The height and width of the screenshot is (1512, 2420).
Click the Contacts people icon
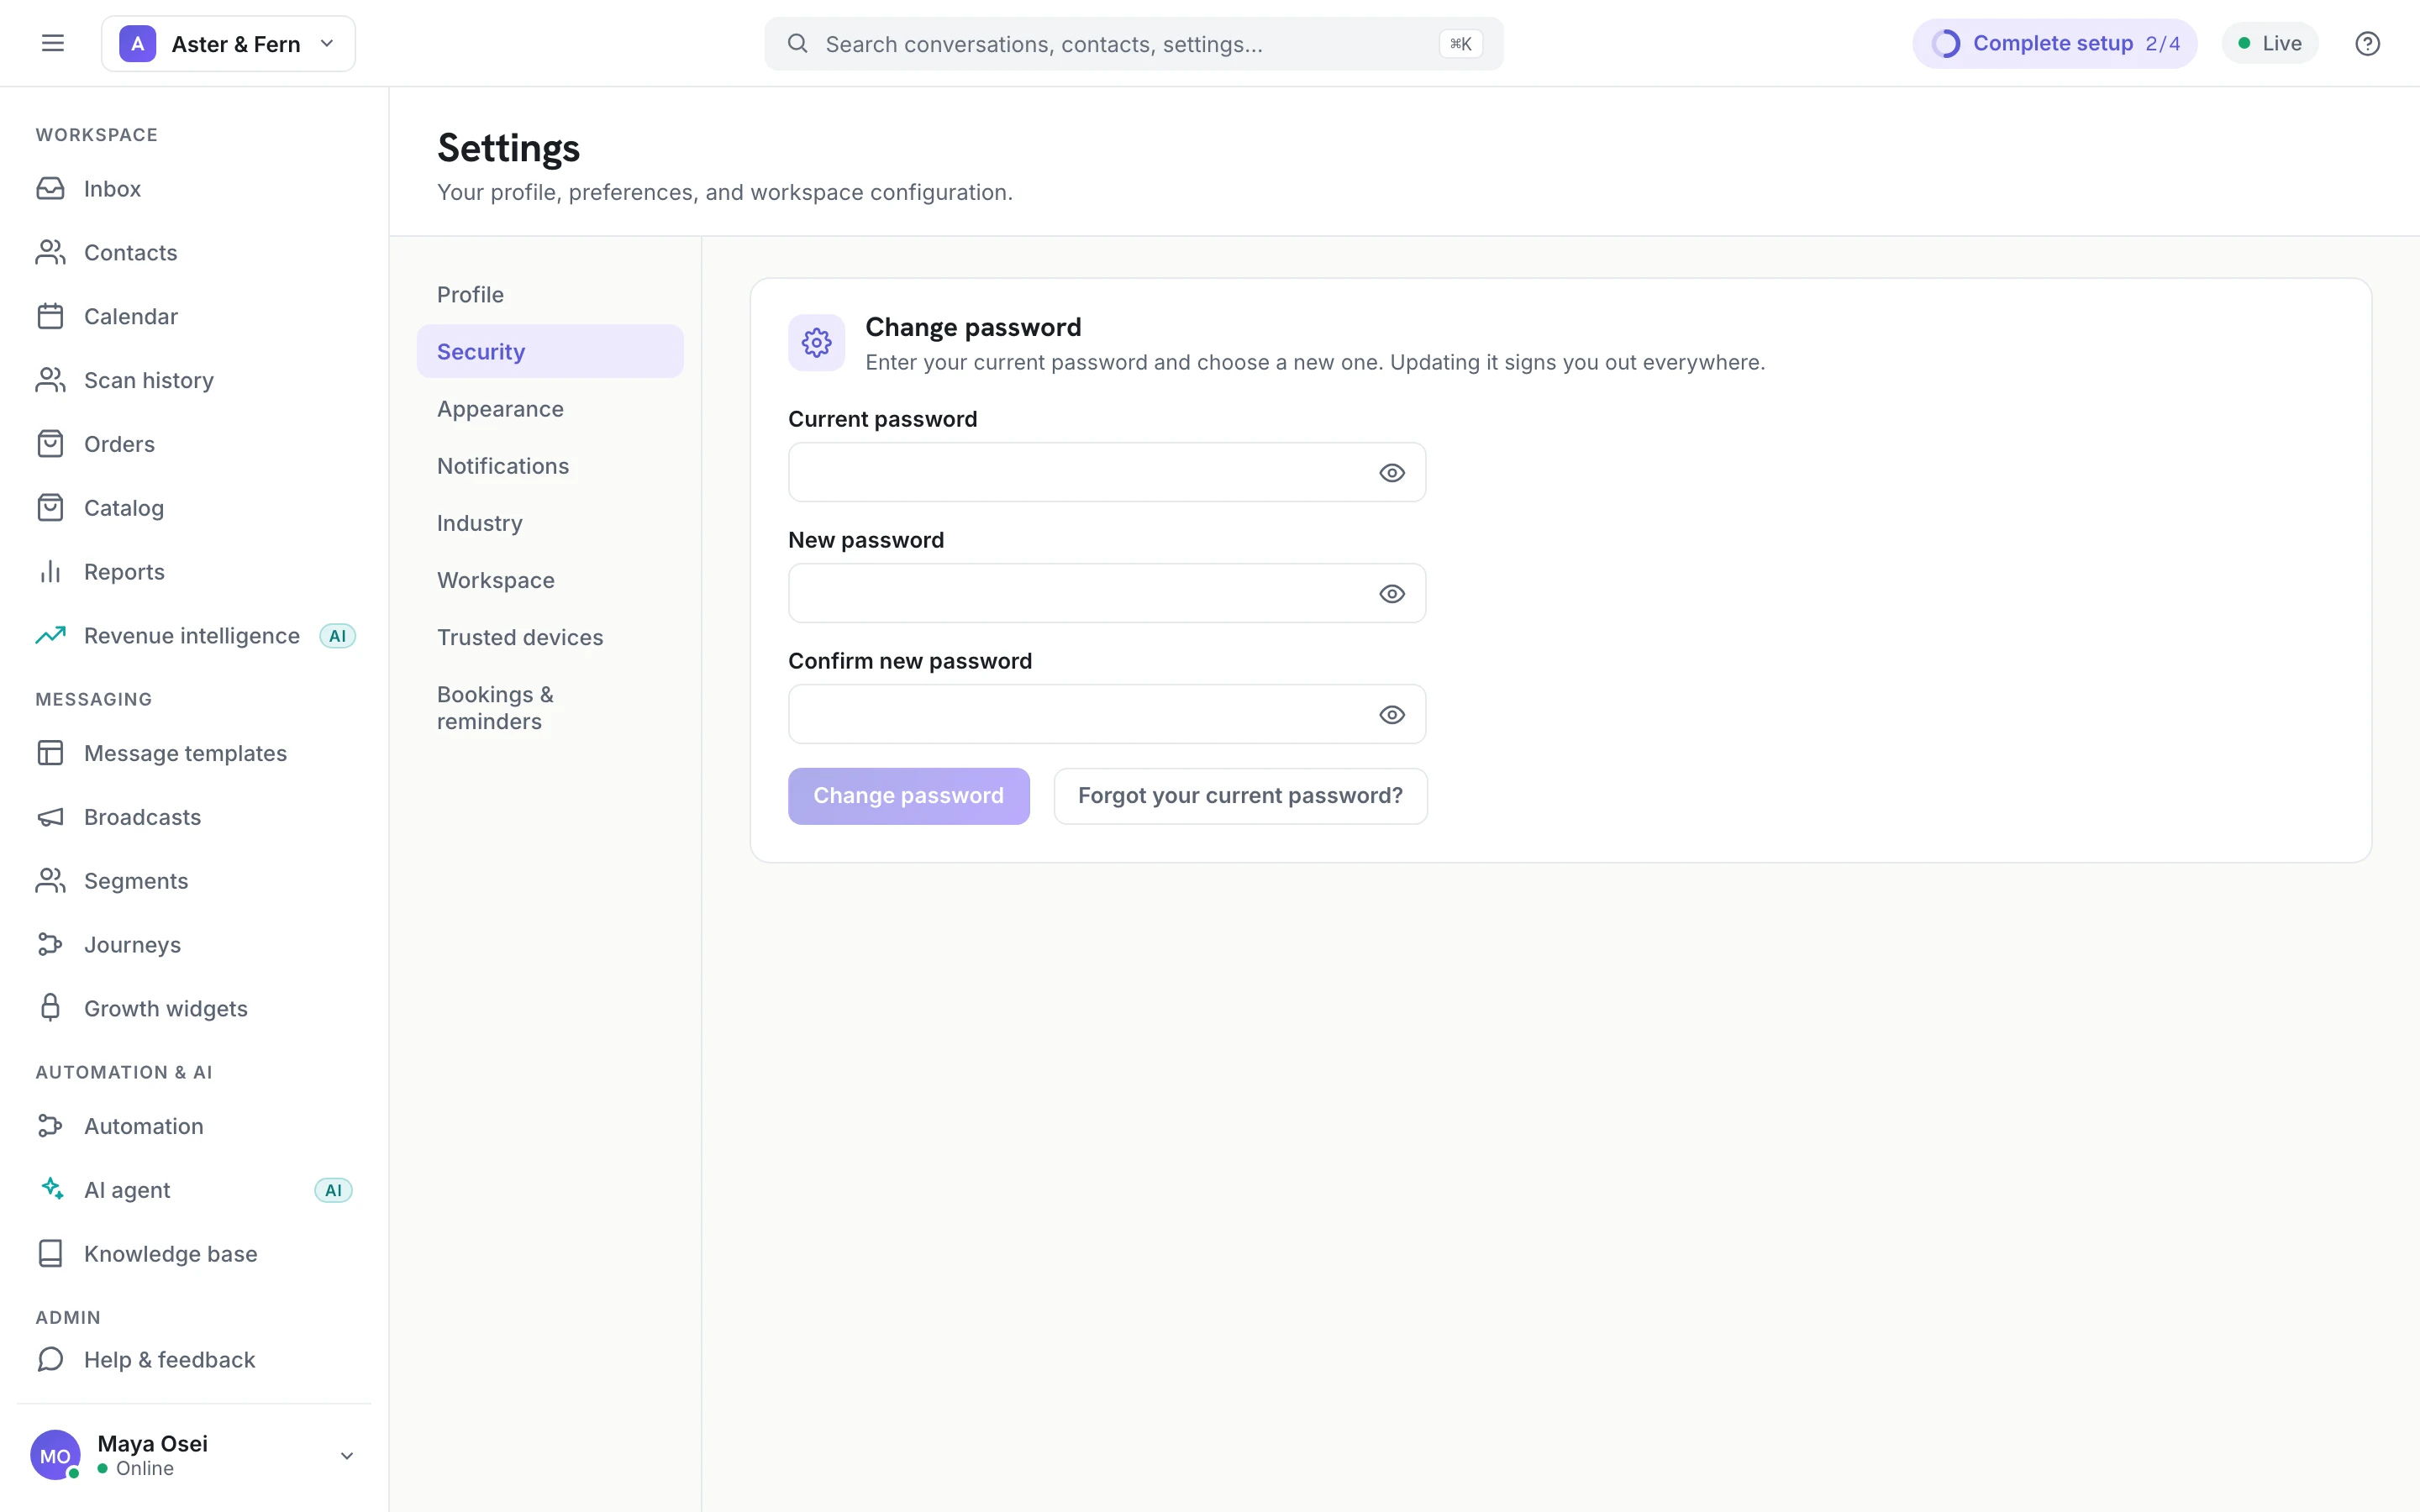(x=50, y=252)
